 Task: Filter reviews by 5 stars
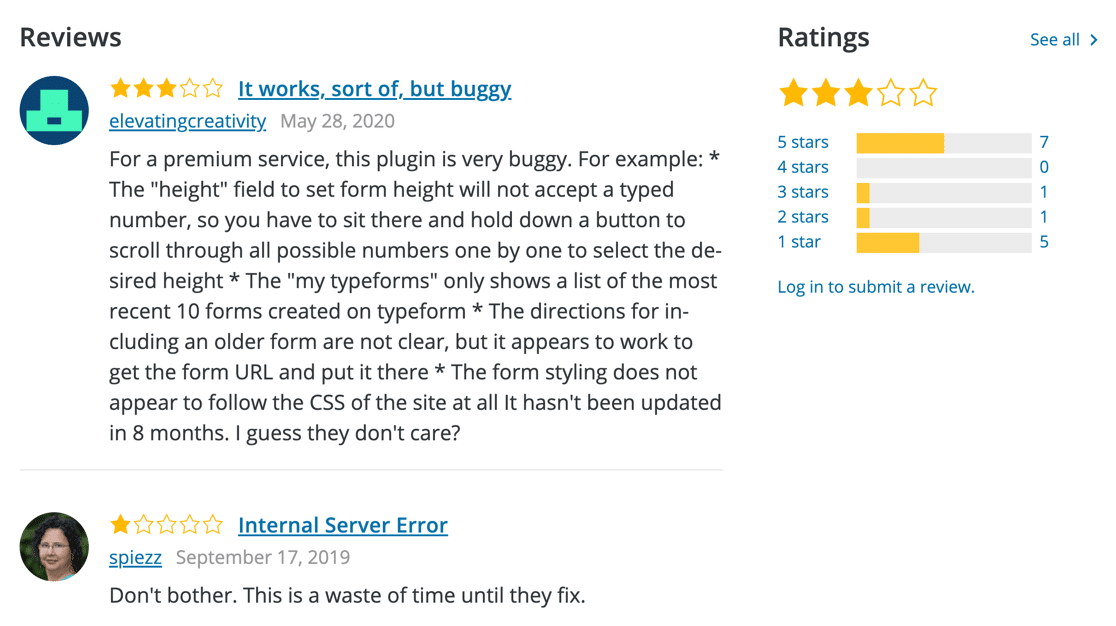click(x=803, y=142)
